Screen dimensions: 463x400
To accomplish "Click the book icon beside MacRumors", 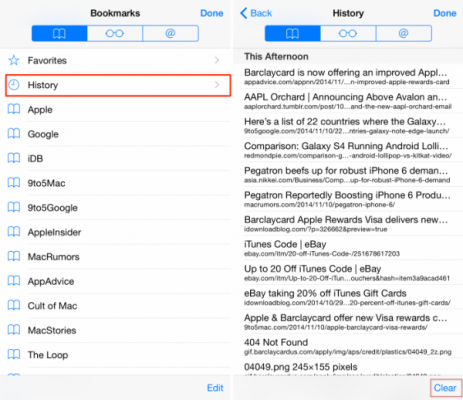I will [x=14, y=256].
